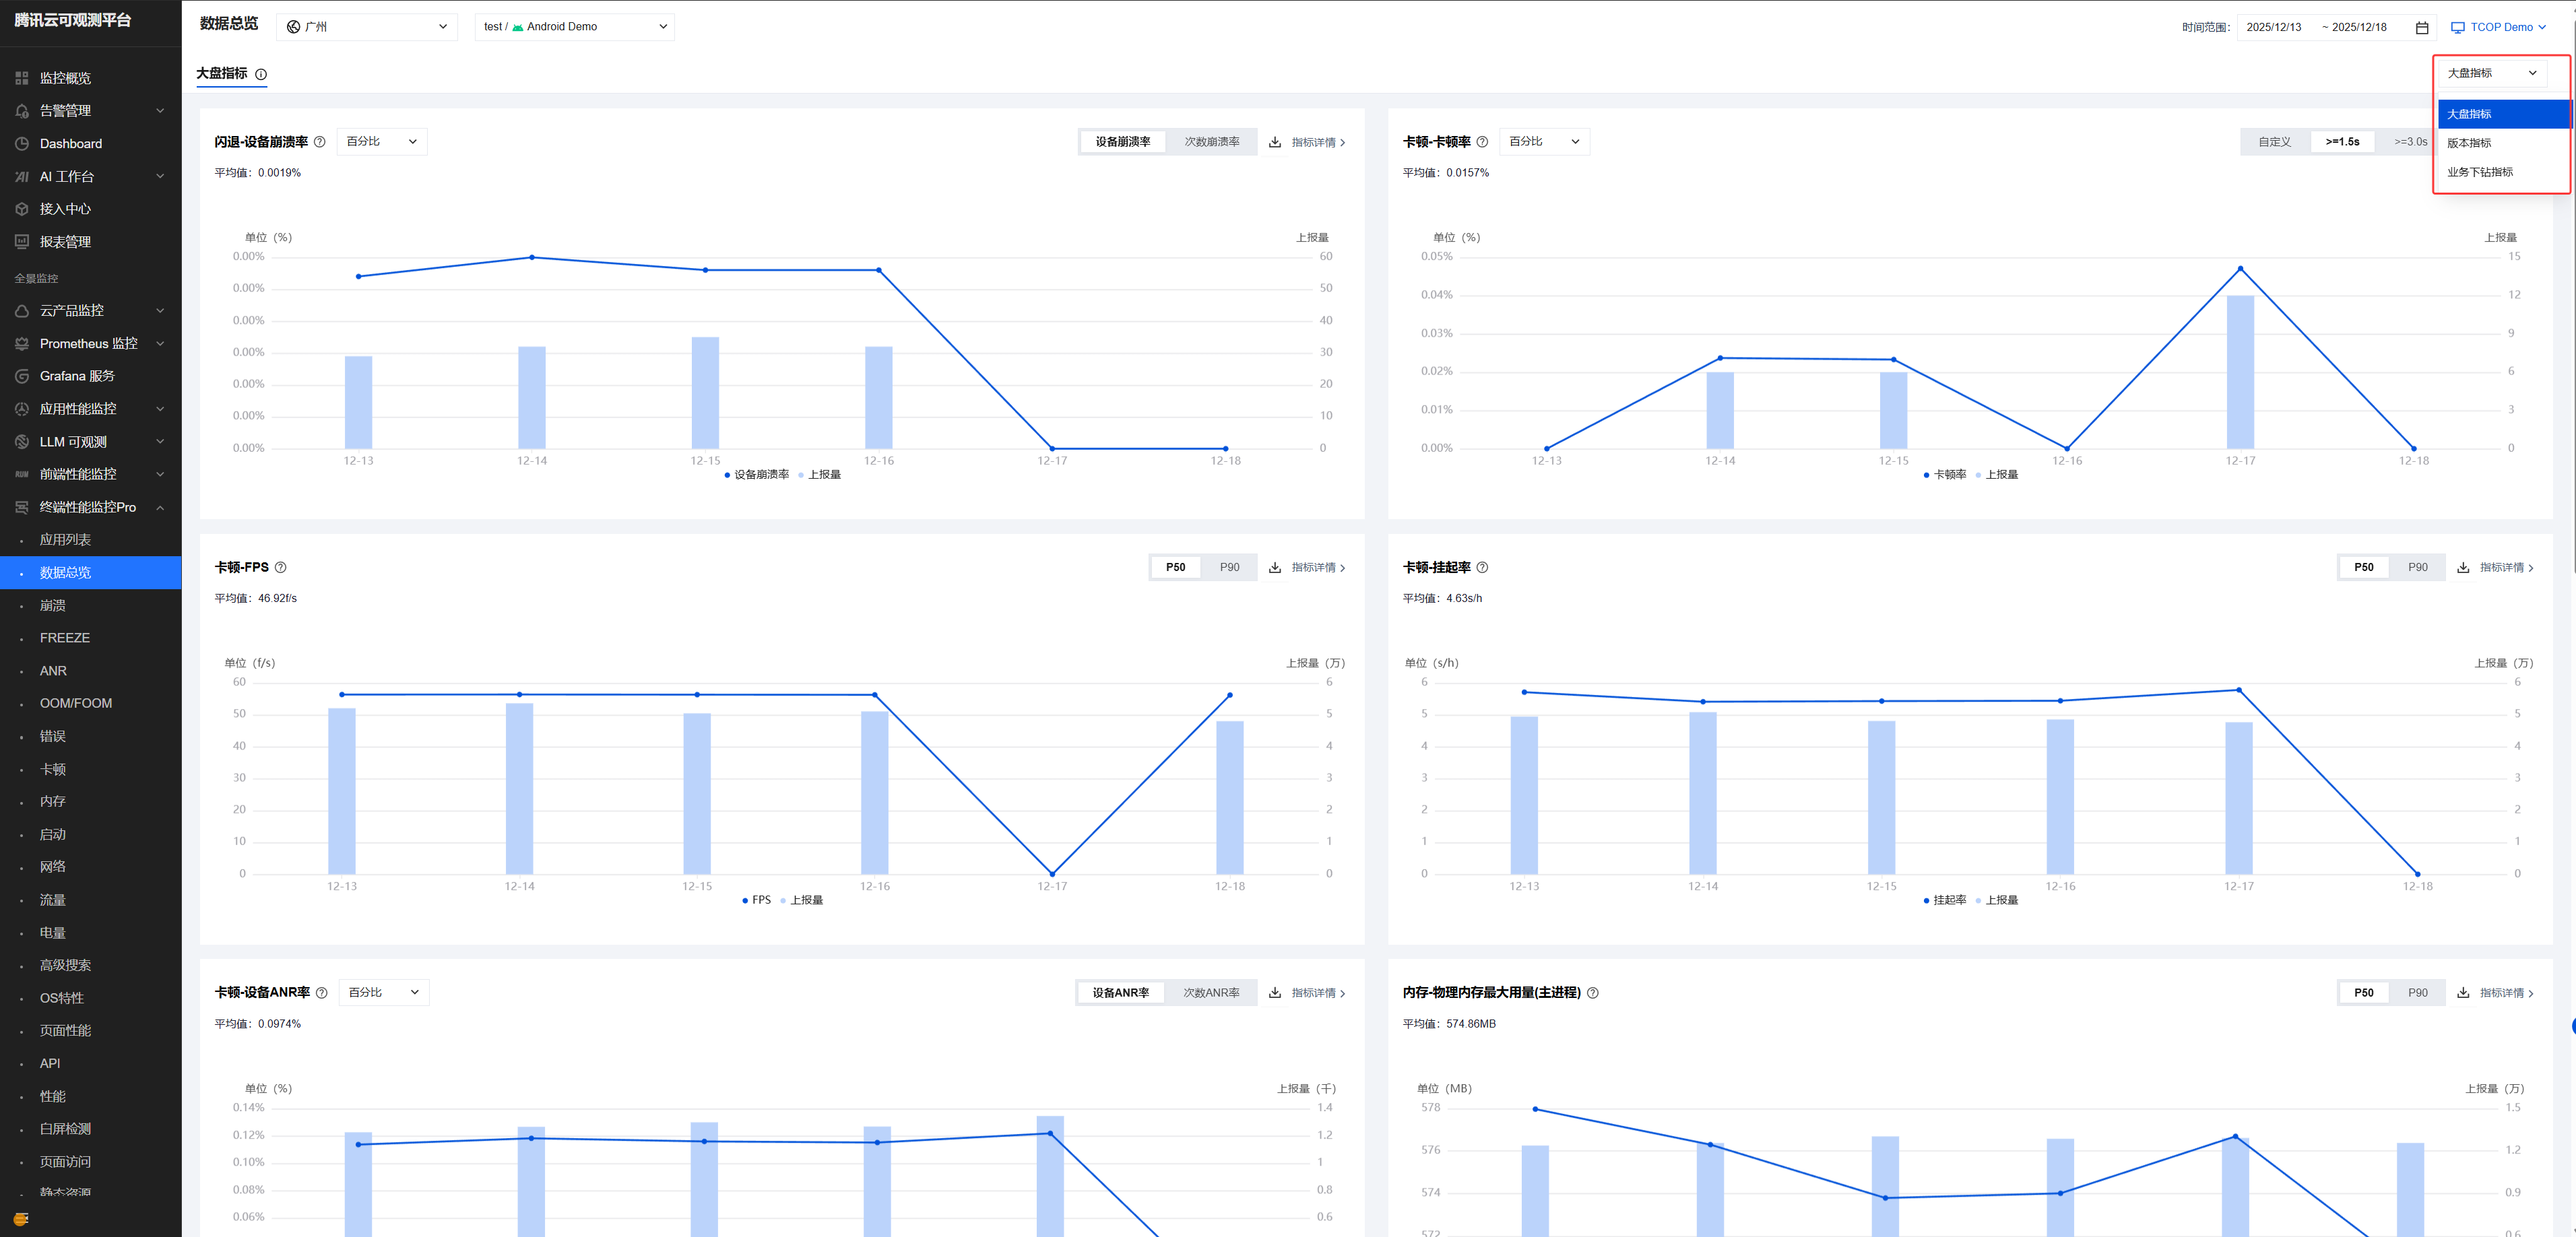Open the 广州 region dropdown
The image size is (2576, 1237).
366,27
